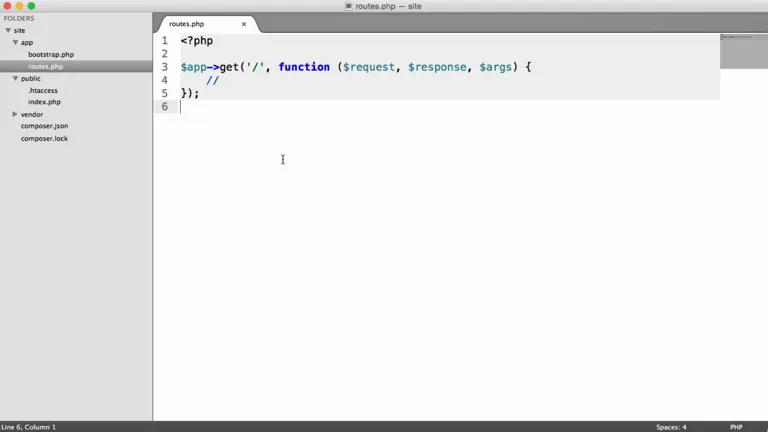Click the yellow minimize window button
Viewport: 768px width, 432px height.
coord(19,6)
